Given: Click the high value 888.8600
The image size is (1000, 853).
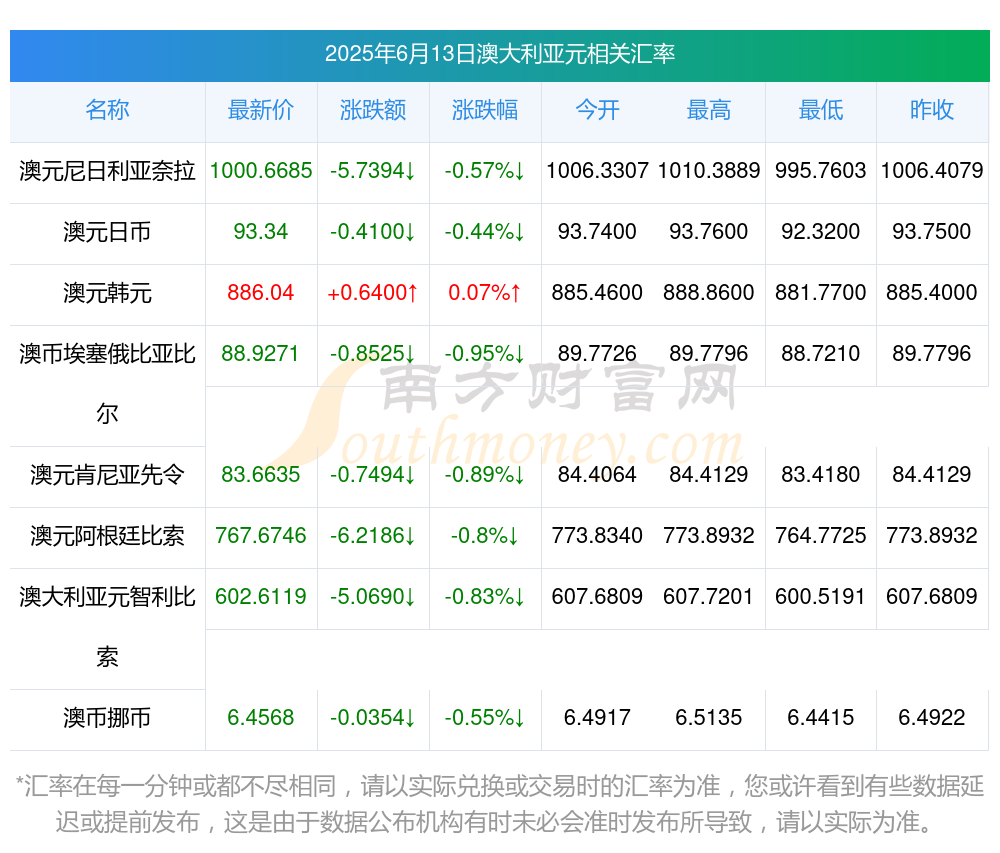Looking at the screenshot, I should [x=709, y=293].
